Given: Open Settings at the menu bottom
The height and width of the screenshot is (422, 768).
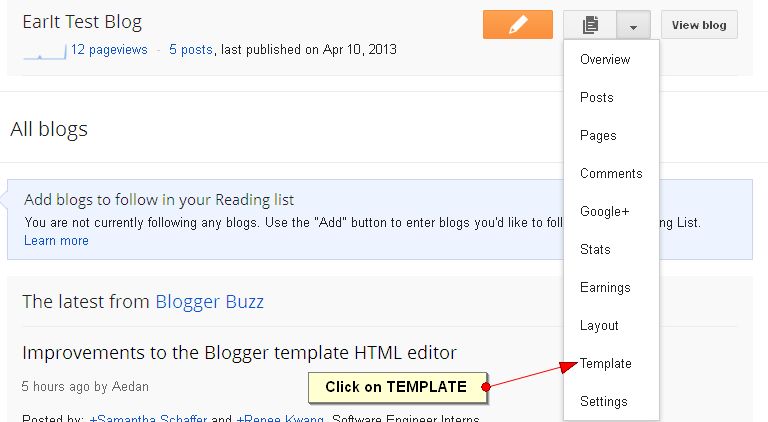Looking at the screenshot, I should pos(603,401).
